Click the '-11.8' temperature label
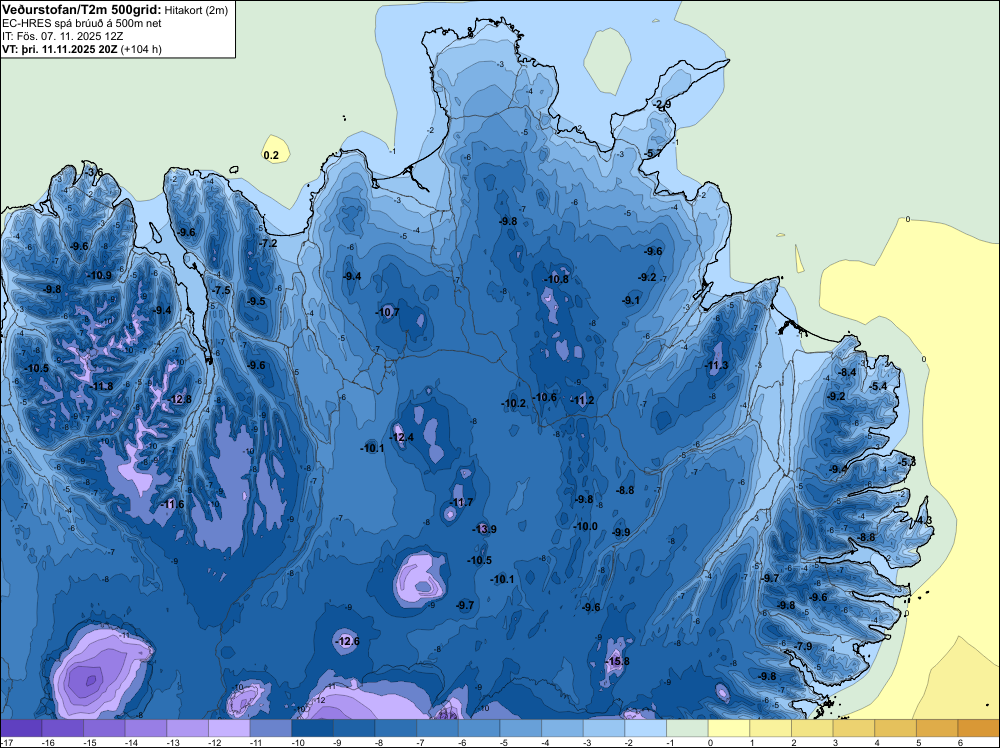This screenshot has height=748, width=1000. point(101,386)
